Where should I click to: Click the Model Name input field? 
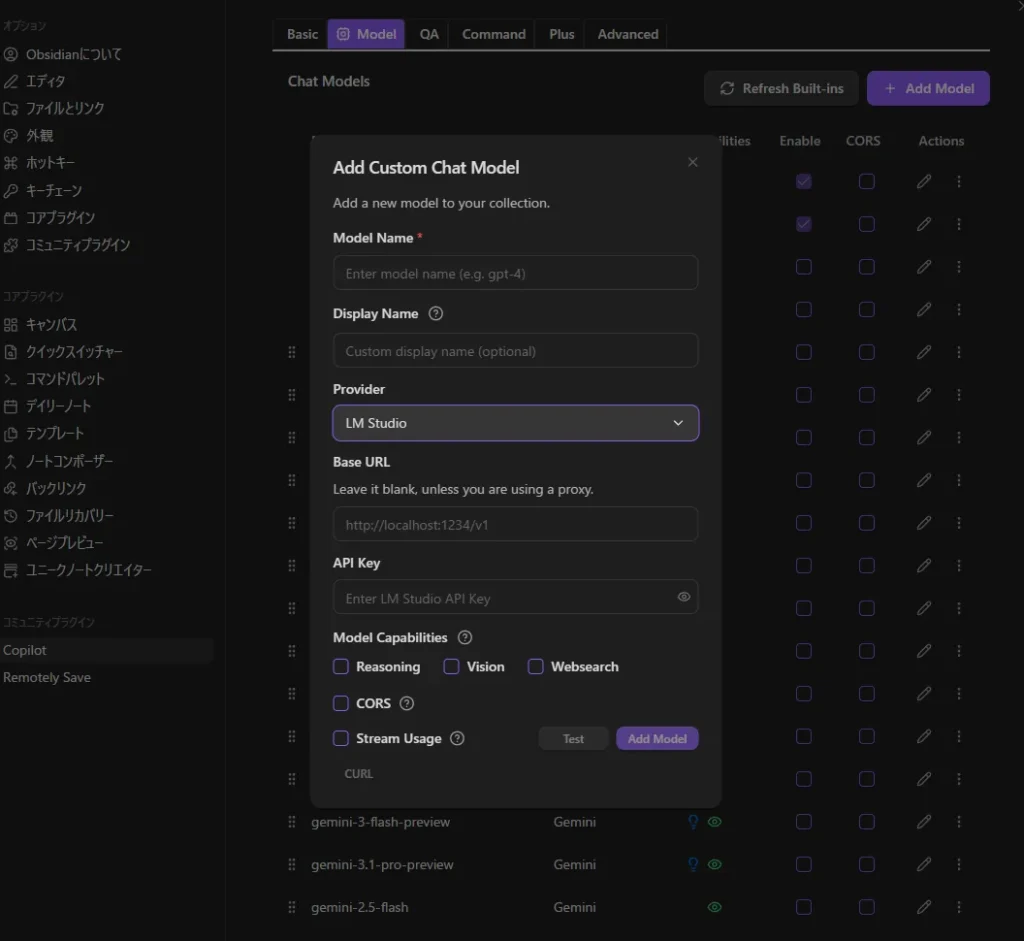515,273
